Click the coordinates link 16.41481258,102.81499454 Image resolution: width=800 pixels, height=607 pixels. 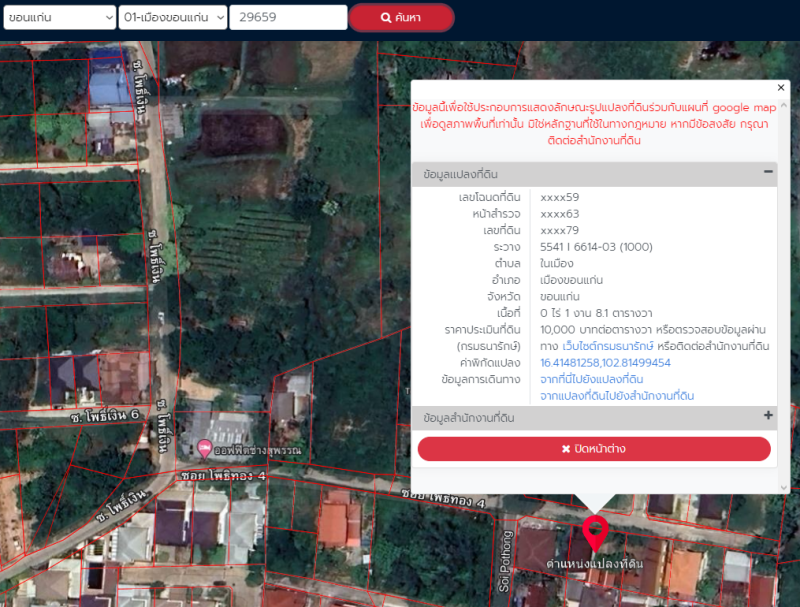pyautogui.click(x=605, y=362)
